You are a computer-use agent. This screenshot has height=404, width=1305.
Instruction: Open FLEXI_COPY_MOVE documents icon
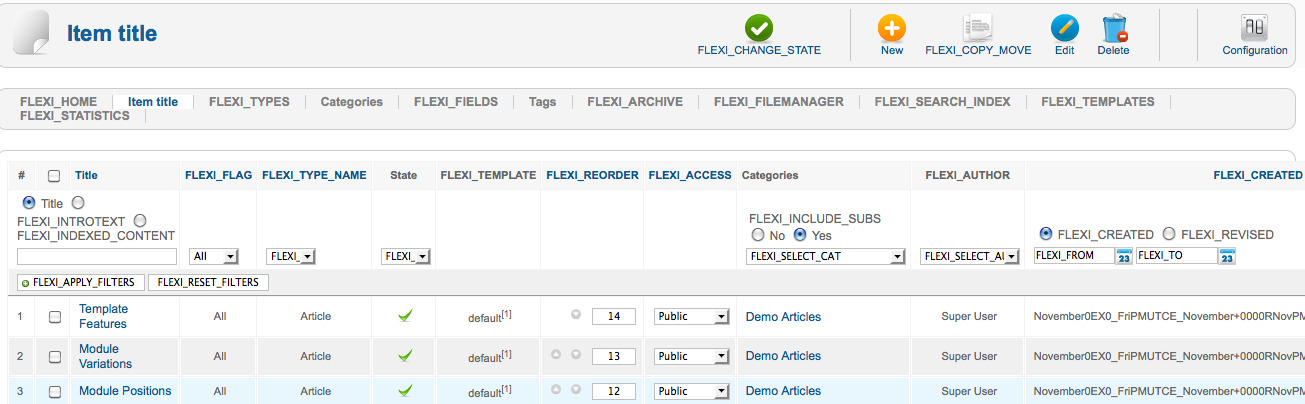978,28
